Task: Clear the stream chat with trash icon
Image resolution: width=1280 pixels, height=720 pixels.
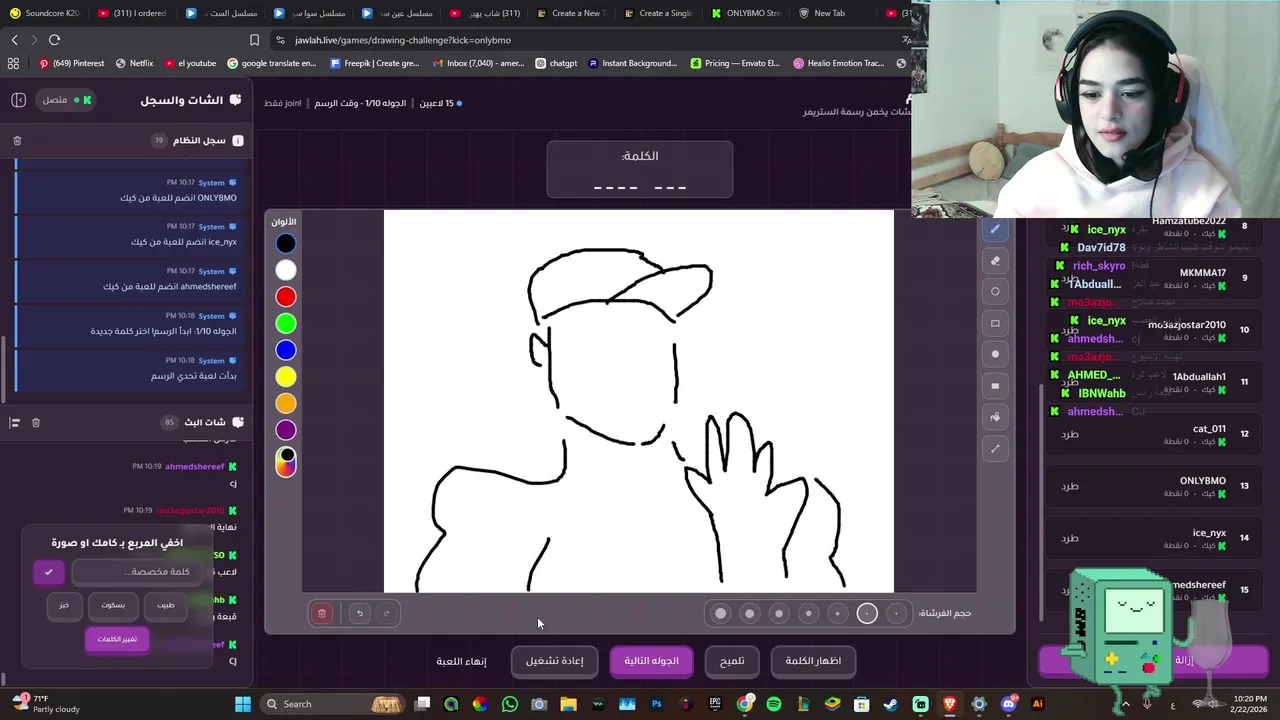Action: tap(36, 423)
